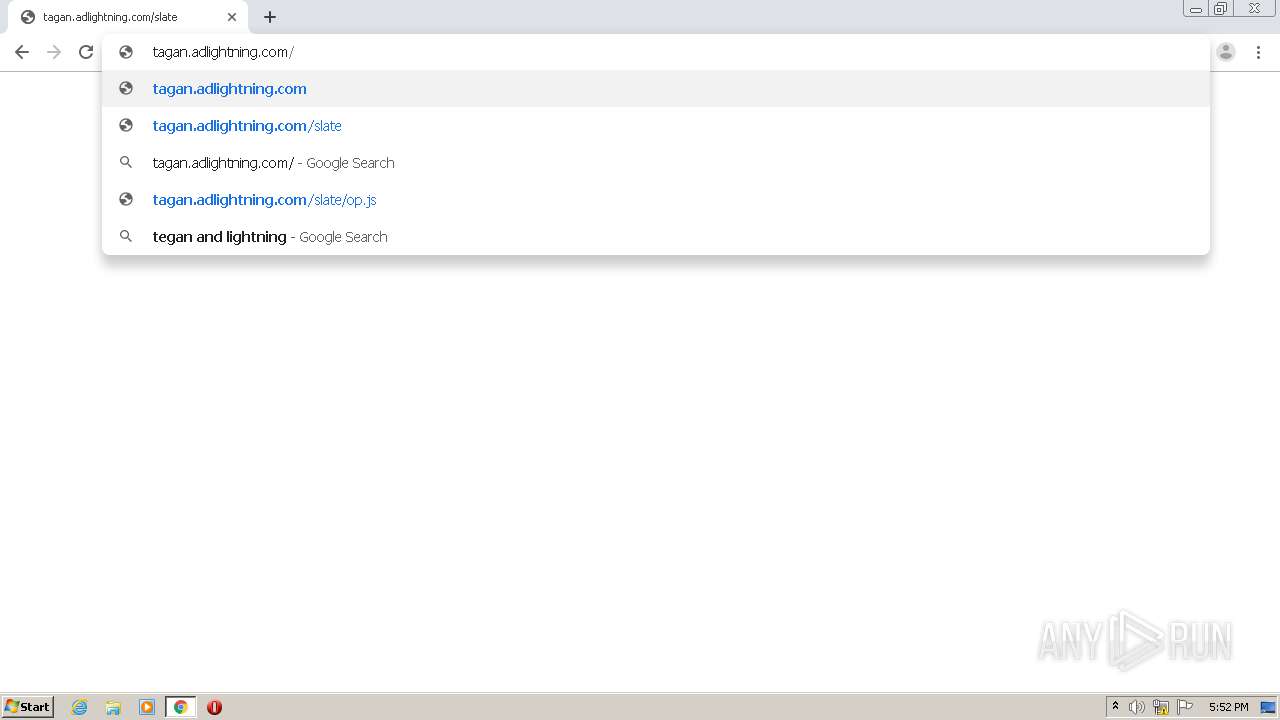This screenshot has height=720, width=1280.
Task: Open the media player from the taskbar
Action: tap(147, 707)
